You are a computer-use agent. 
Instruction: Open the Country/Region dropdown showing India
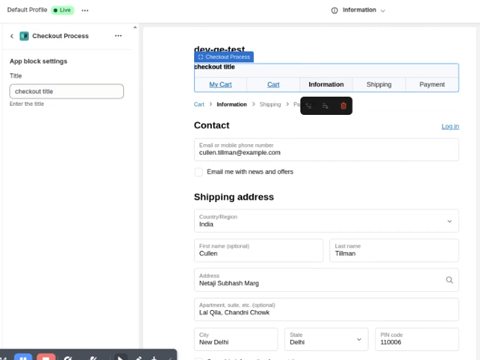click(x=326, y=221)
